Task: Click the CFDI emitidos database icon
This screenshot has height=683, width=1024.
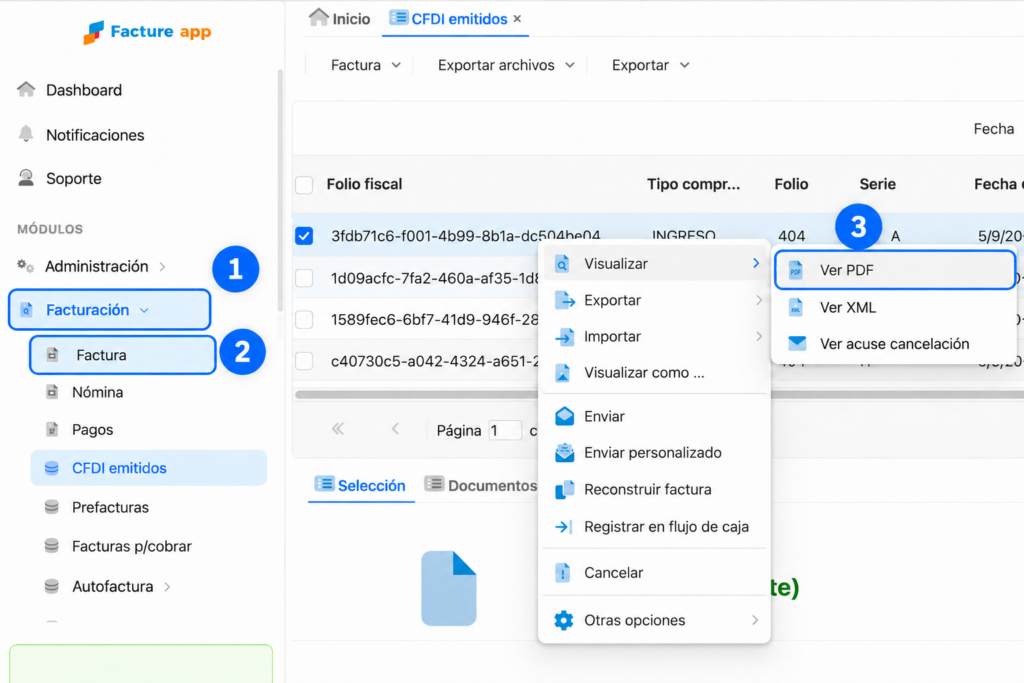Action: [52, 468]
